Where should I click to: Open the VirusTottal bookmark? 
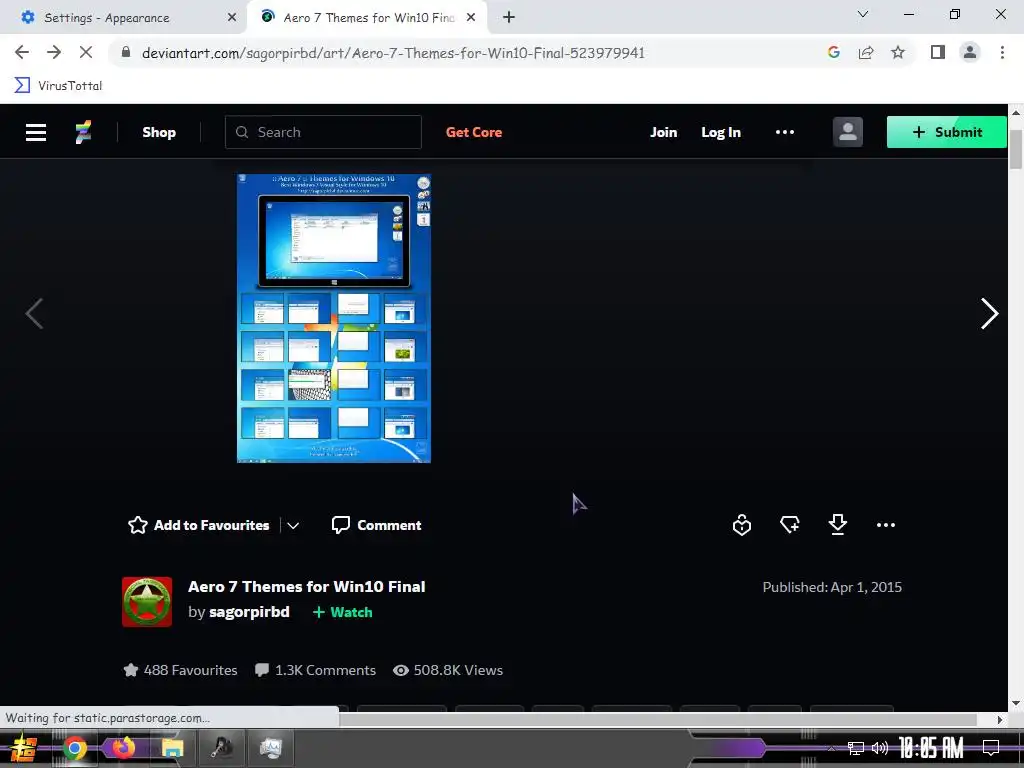59,86
